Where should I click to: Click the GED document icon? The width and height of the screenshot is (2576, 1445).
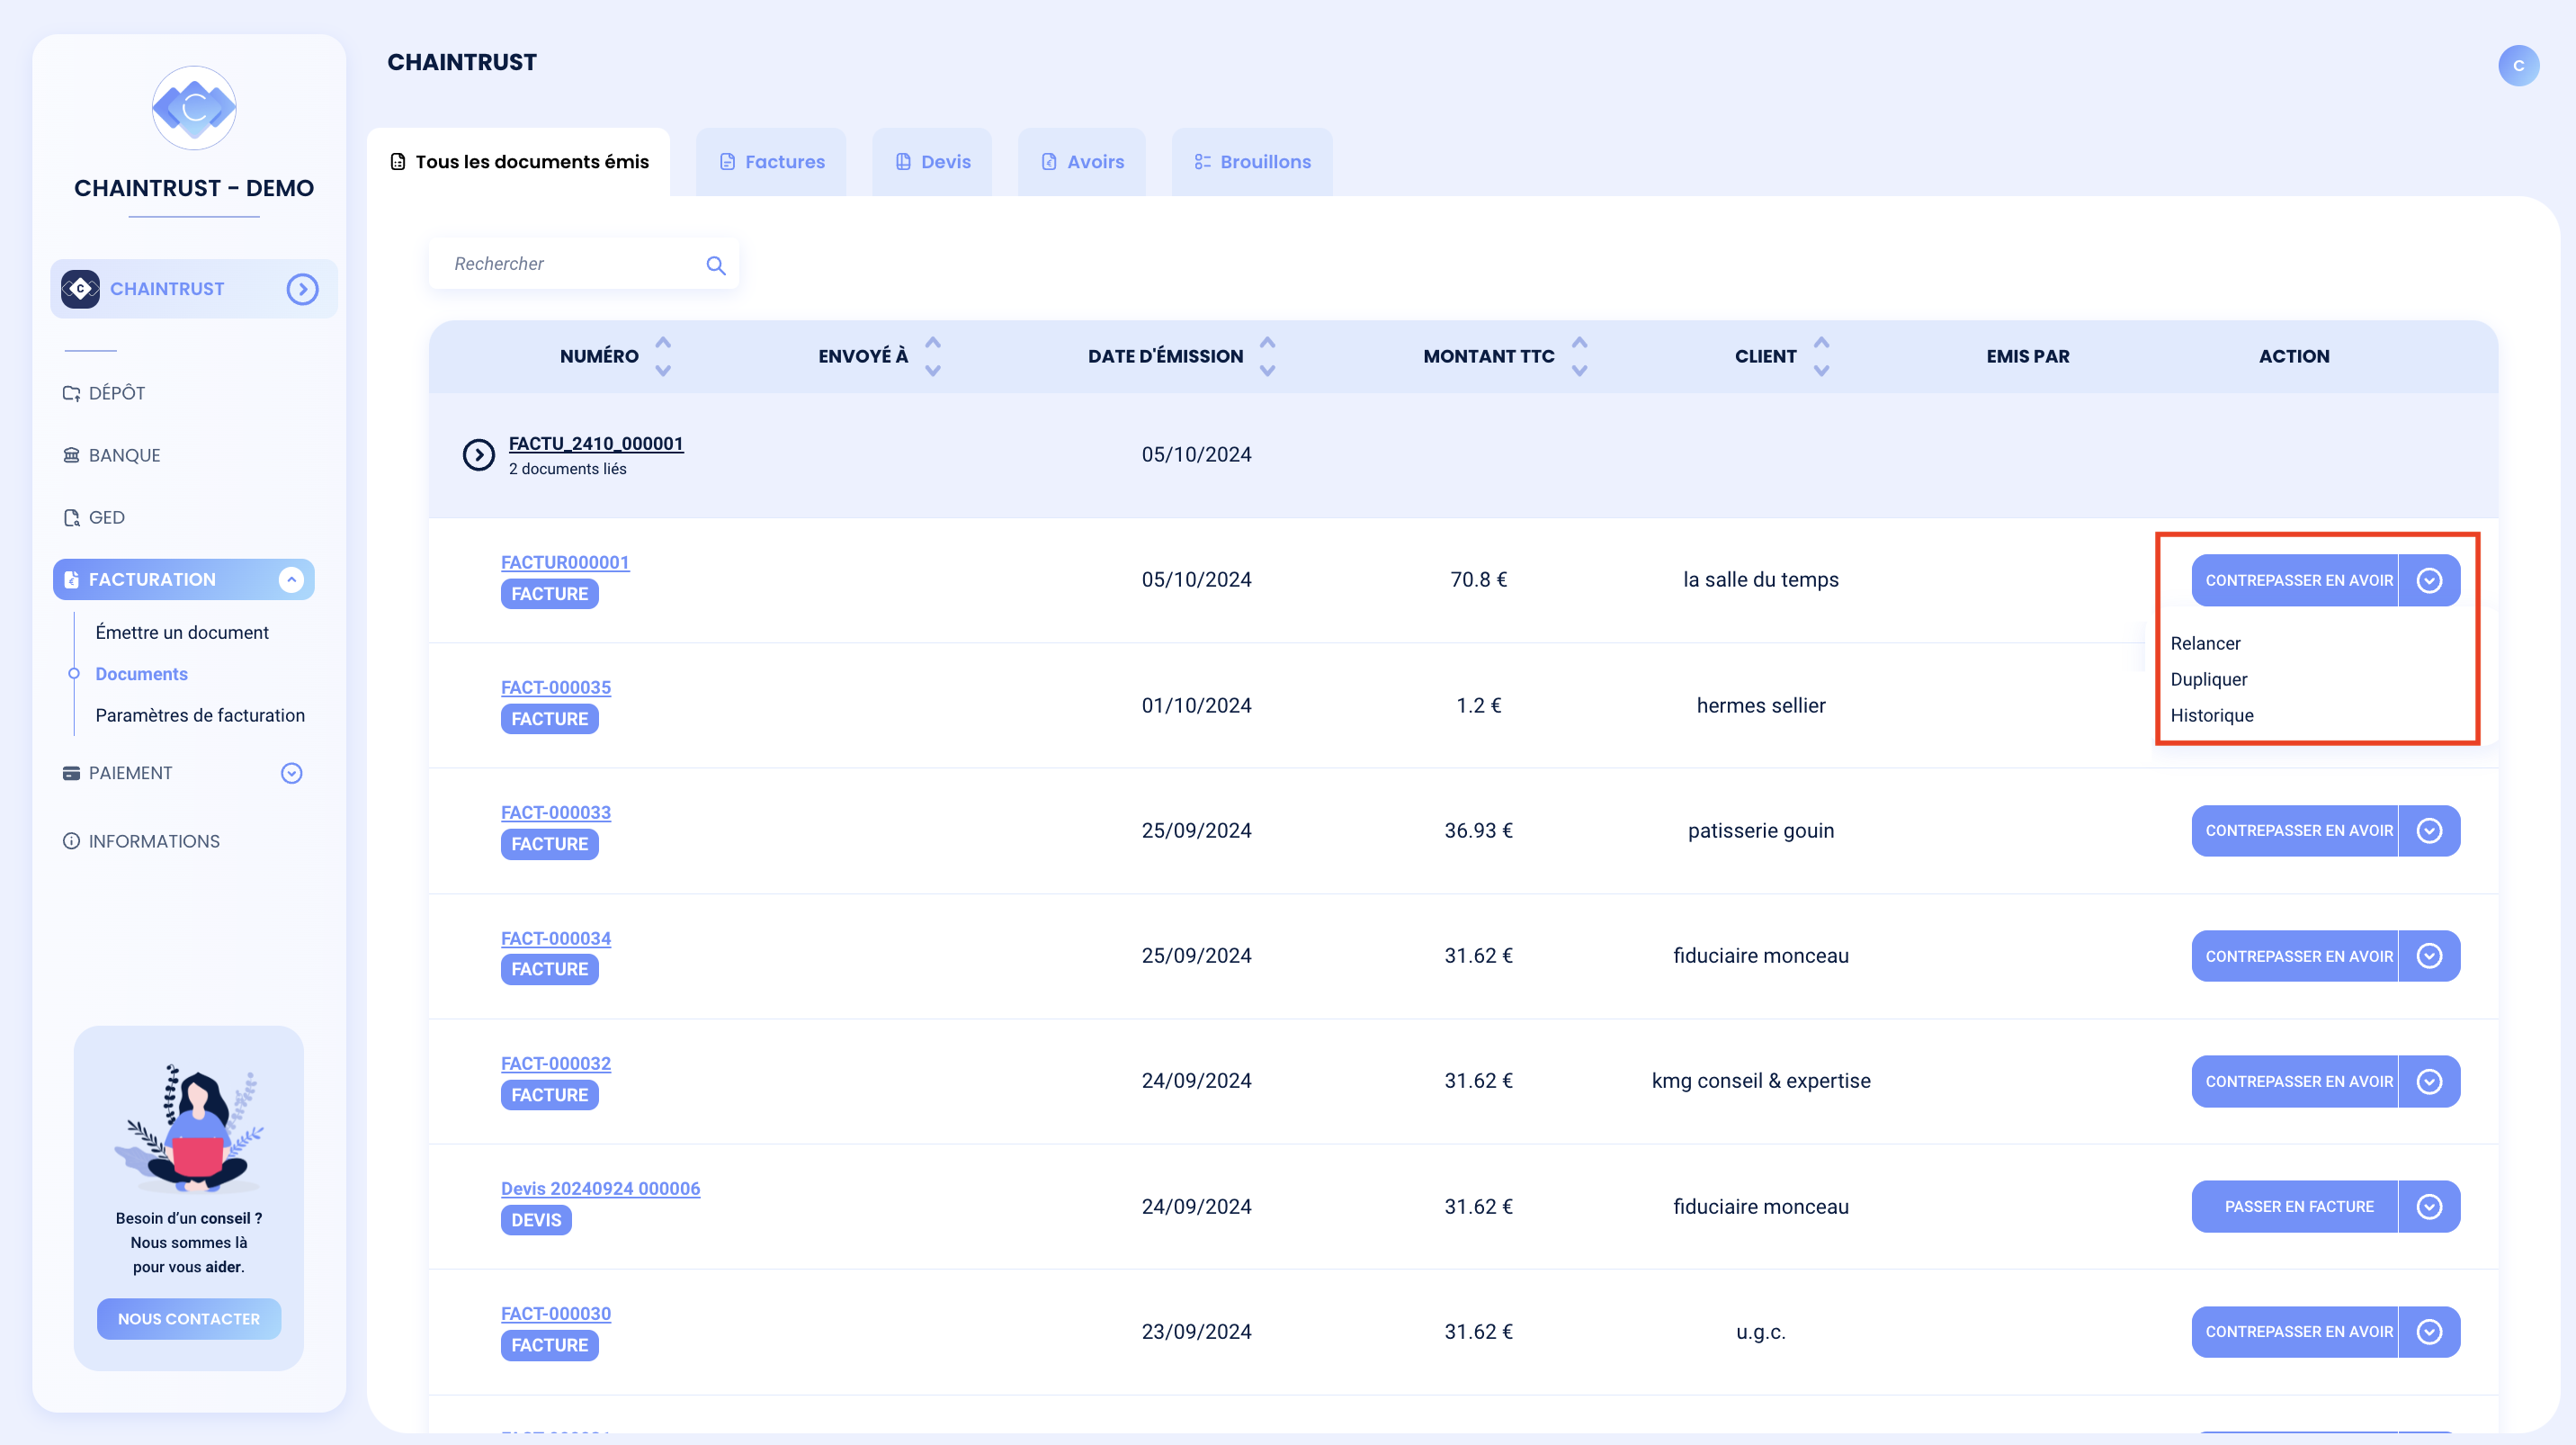pyautogui.click(x=71, y=517)
